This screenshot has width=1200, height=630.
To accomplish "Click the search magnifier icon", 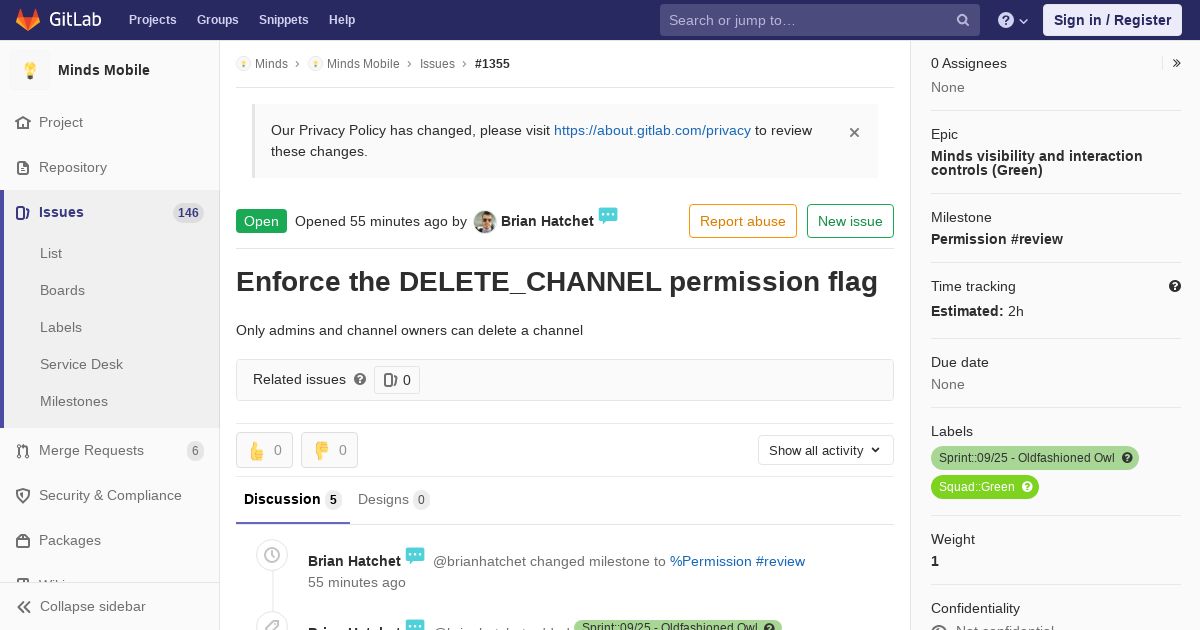I will click(962, 20).
